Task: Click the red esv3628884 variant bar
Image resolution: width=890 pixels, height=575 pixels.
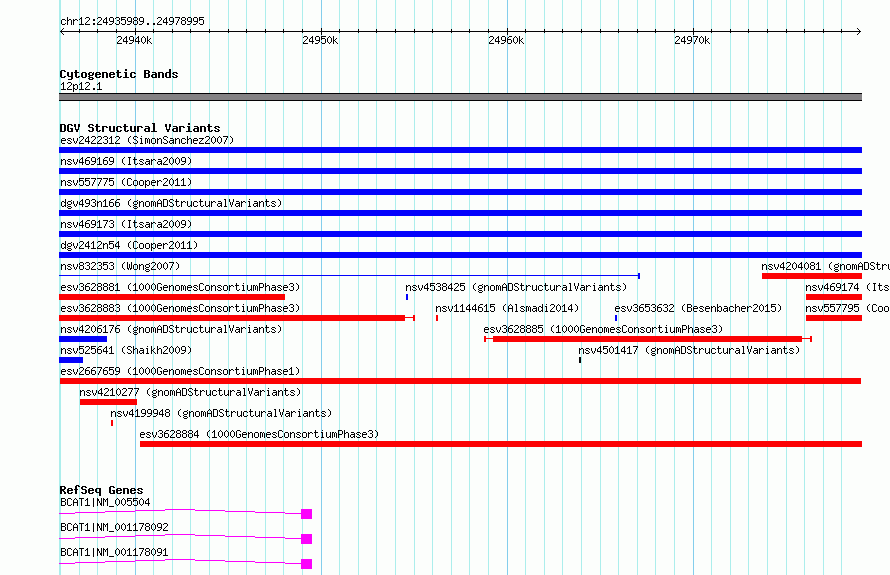Action: (501, 444)
